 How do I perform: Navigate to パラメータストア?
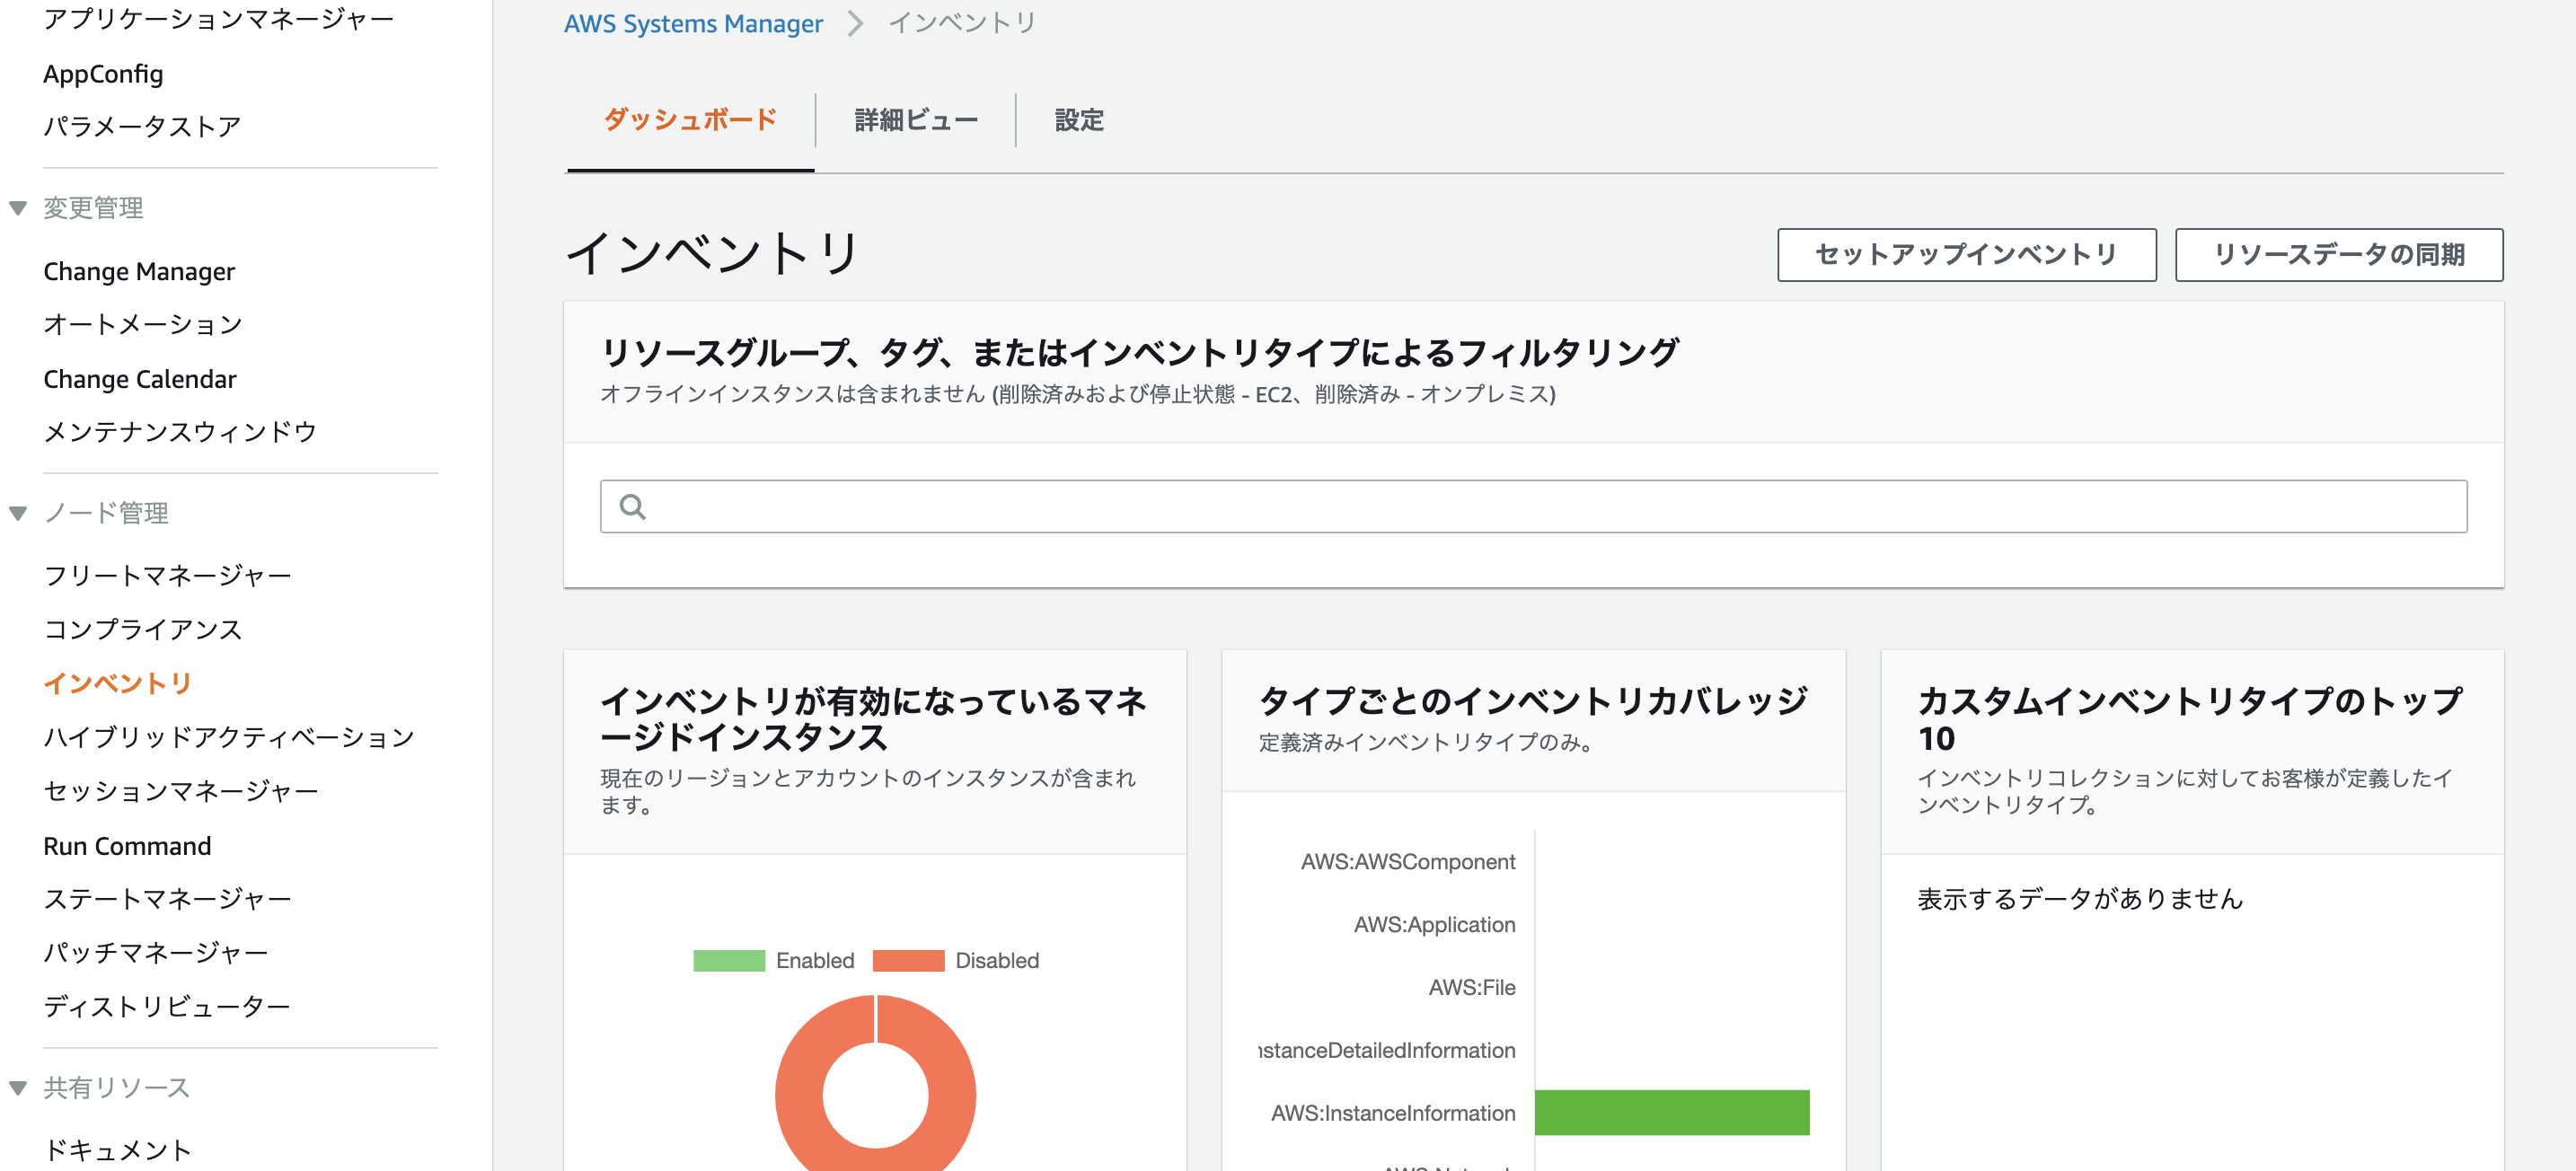(142, 125)
